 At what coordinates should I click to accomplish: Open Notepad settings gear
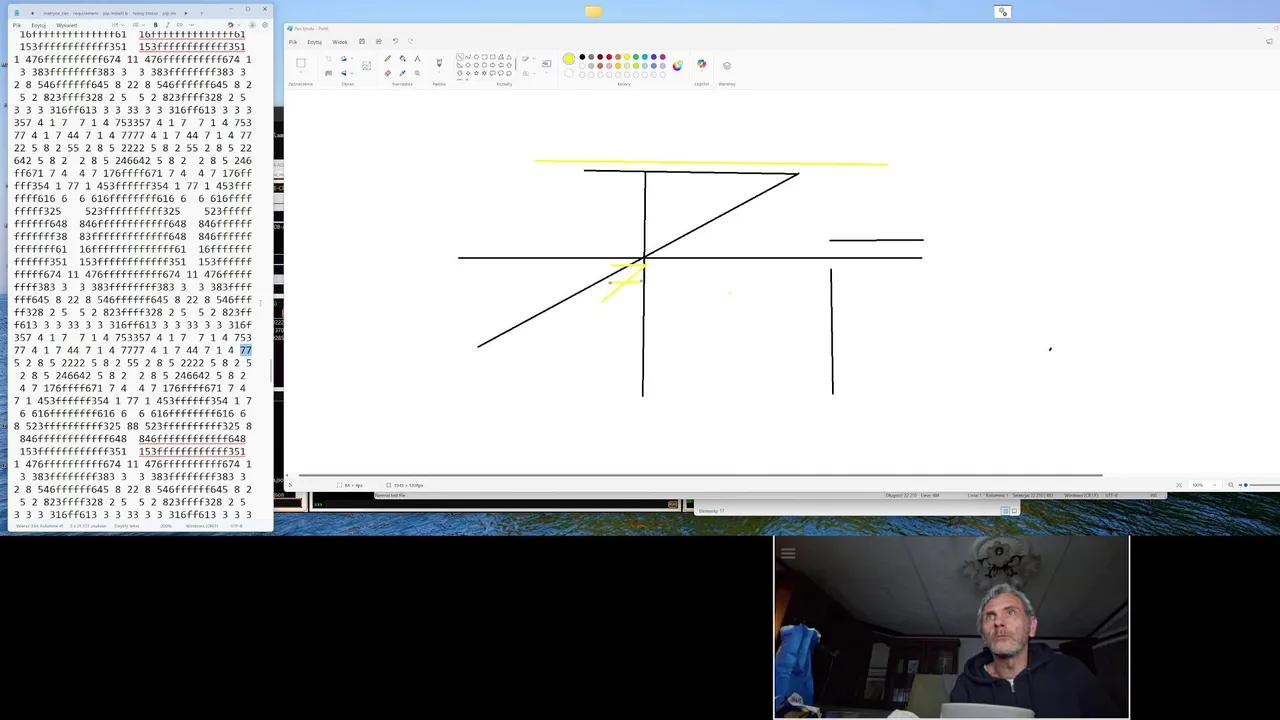pos(265,25)
